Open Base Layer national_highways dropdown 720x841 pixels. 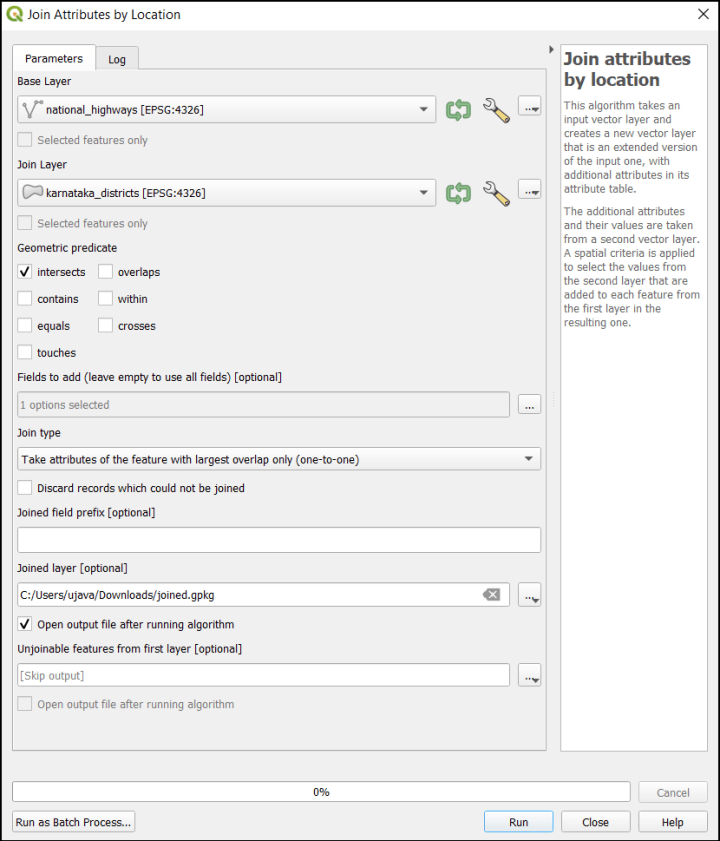click(x=227, y=110)
